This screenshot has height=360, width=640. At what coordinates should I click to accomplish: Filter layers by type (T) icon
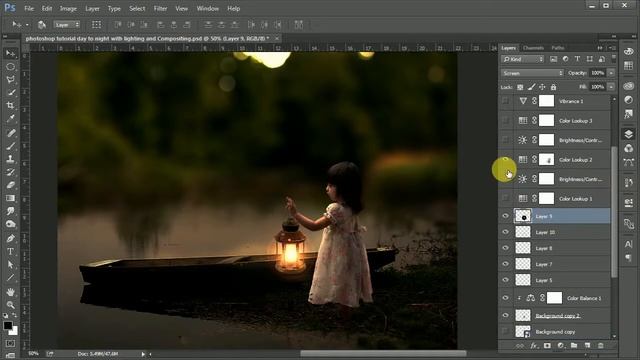coord(577,59)
